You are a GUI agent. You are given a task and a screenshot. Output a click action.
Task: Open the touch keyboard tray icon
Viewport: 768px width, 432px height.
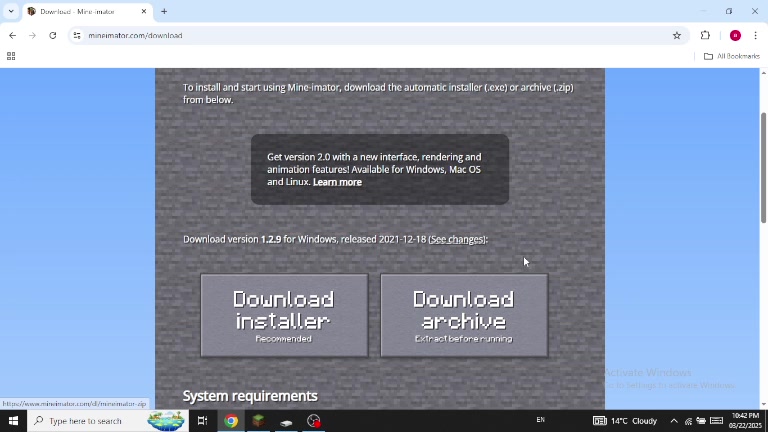(717, 420)
